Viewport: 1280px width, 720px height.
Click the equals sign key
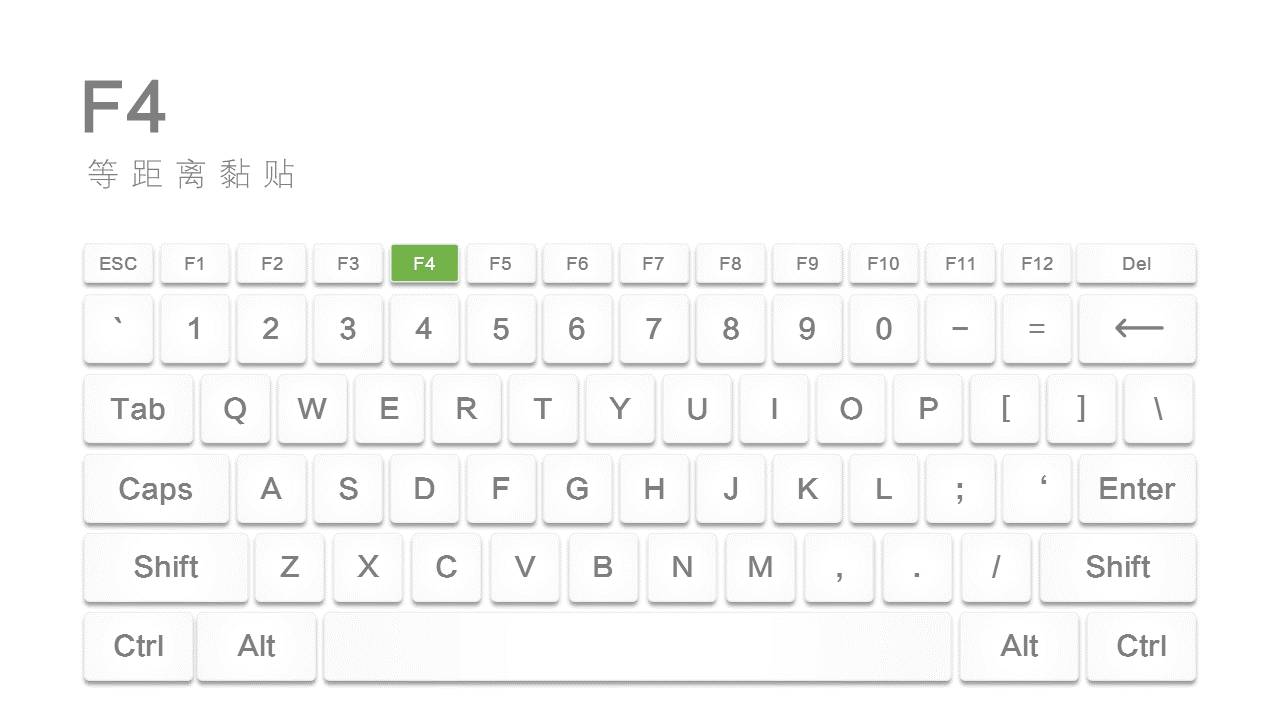1036,328
